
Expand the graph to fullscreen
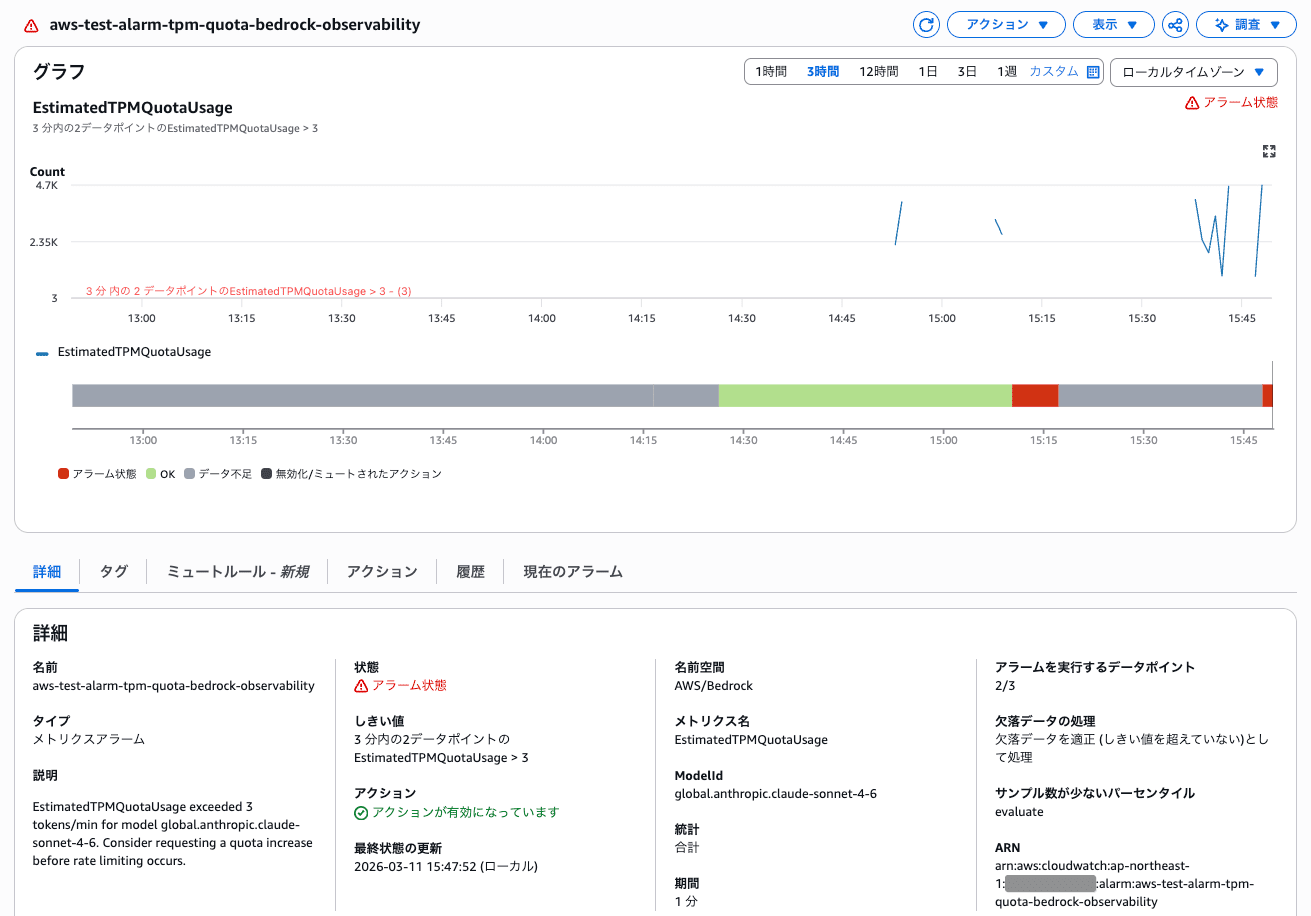click(1269, 152)
